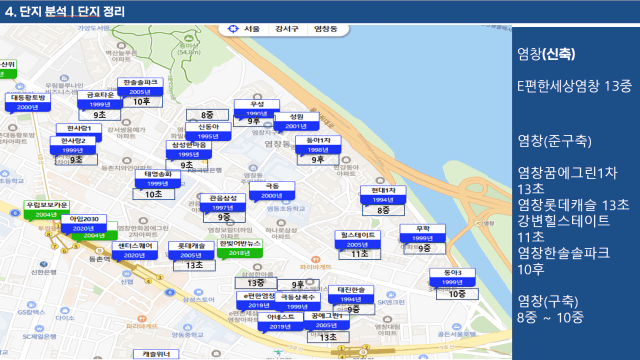Screen dimensions: 640x360
Task: Select the 강서구 breadcrumb segment
Action: coord(287,29)
